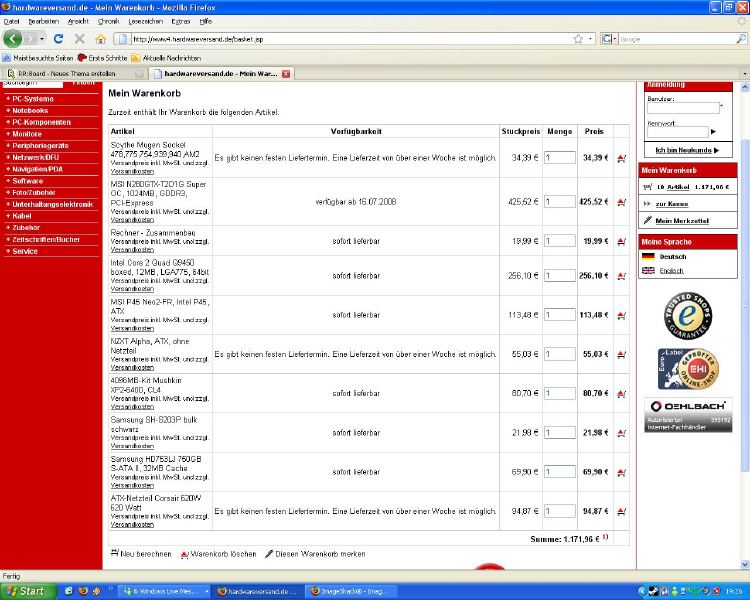Click the search magnifier in Google box
This screenshot has height=600, width=750.
741,39
